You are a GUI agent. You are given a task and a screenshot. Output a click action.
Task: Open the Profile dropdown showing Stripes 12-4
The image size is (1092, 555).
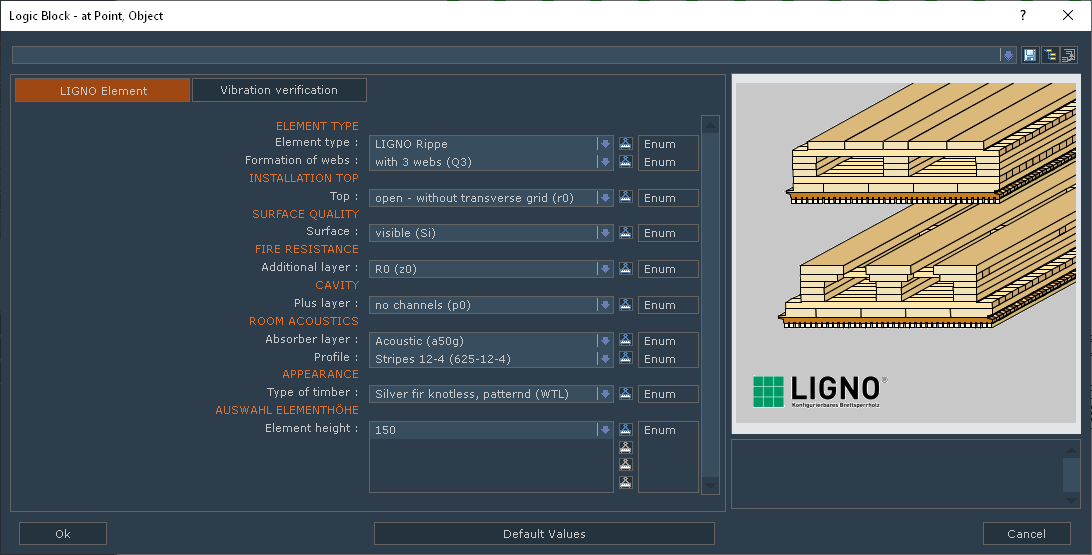604,359
